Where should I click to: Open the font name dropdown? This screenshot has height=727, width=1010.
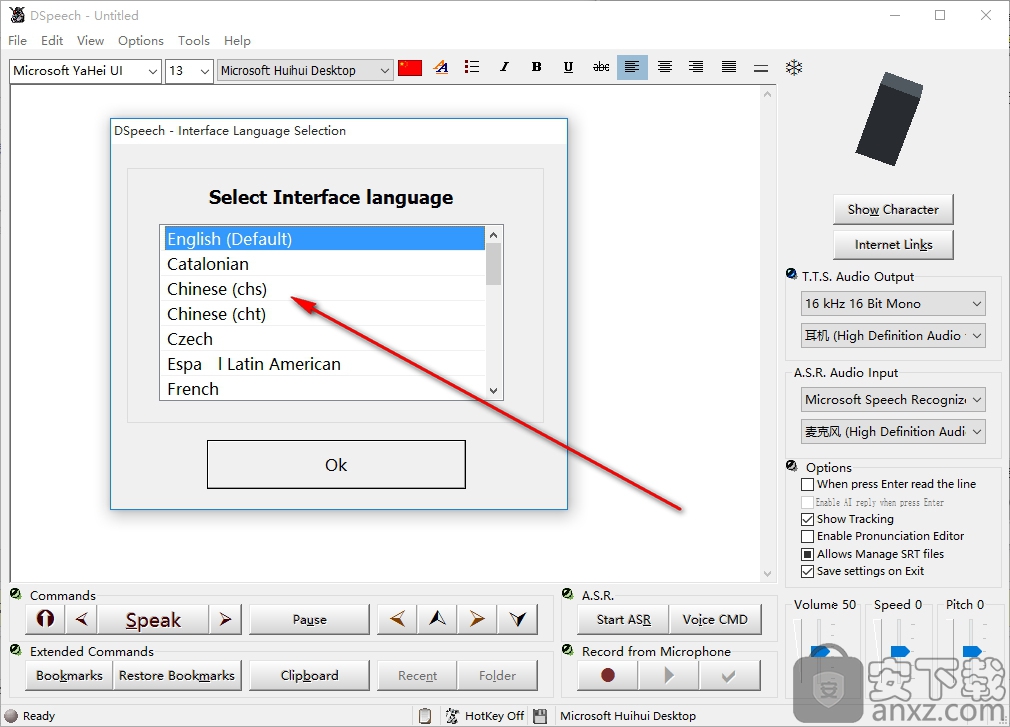153,71
